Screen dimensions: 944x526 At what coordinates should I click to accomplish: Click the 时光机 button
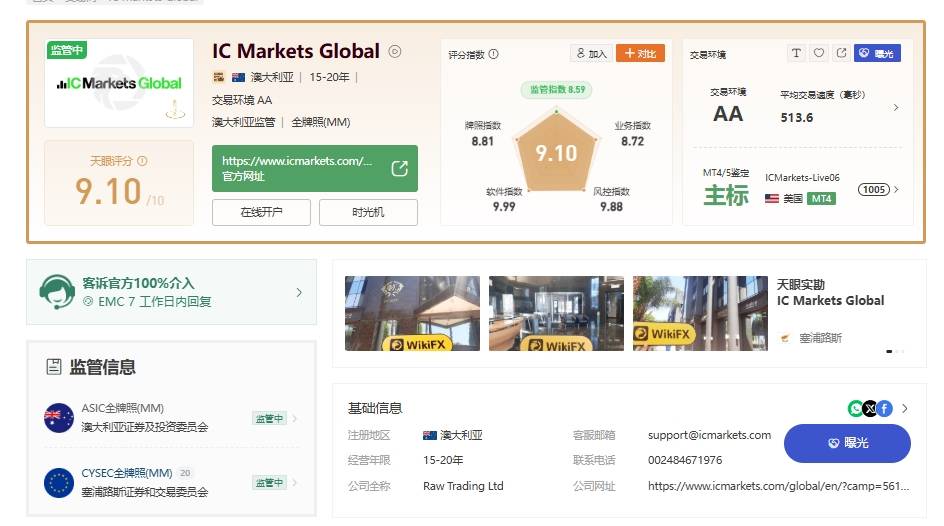tap(368, 212)
